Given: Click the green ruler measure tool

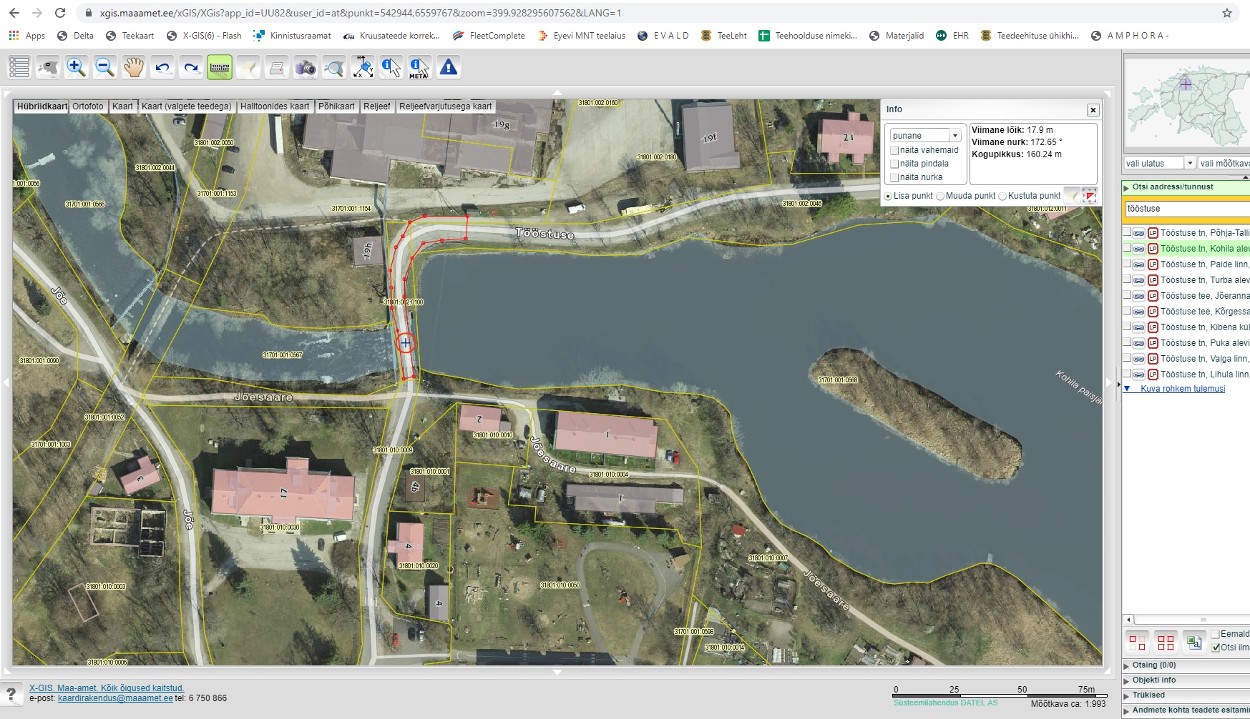Looking at the screenshot, I should point(219,67).
